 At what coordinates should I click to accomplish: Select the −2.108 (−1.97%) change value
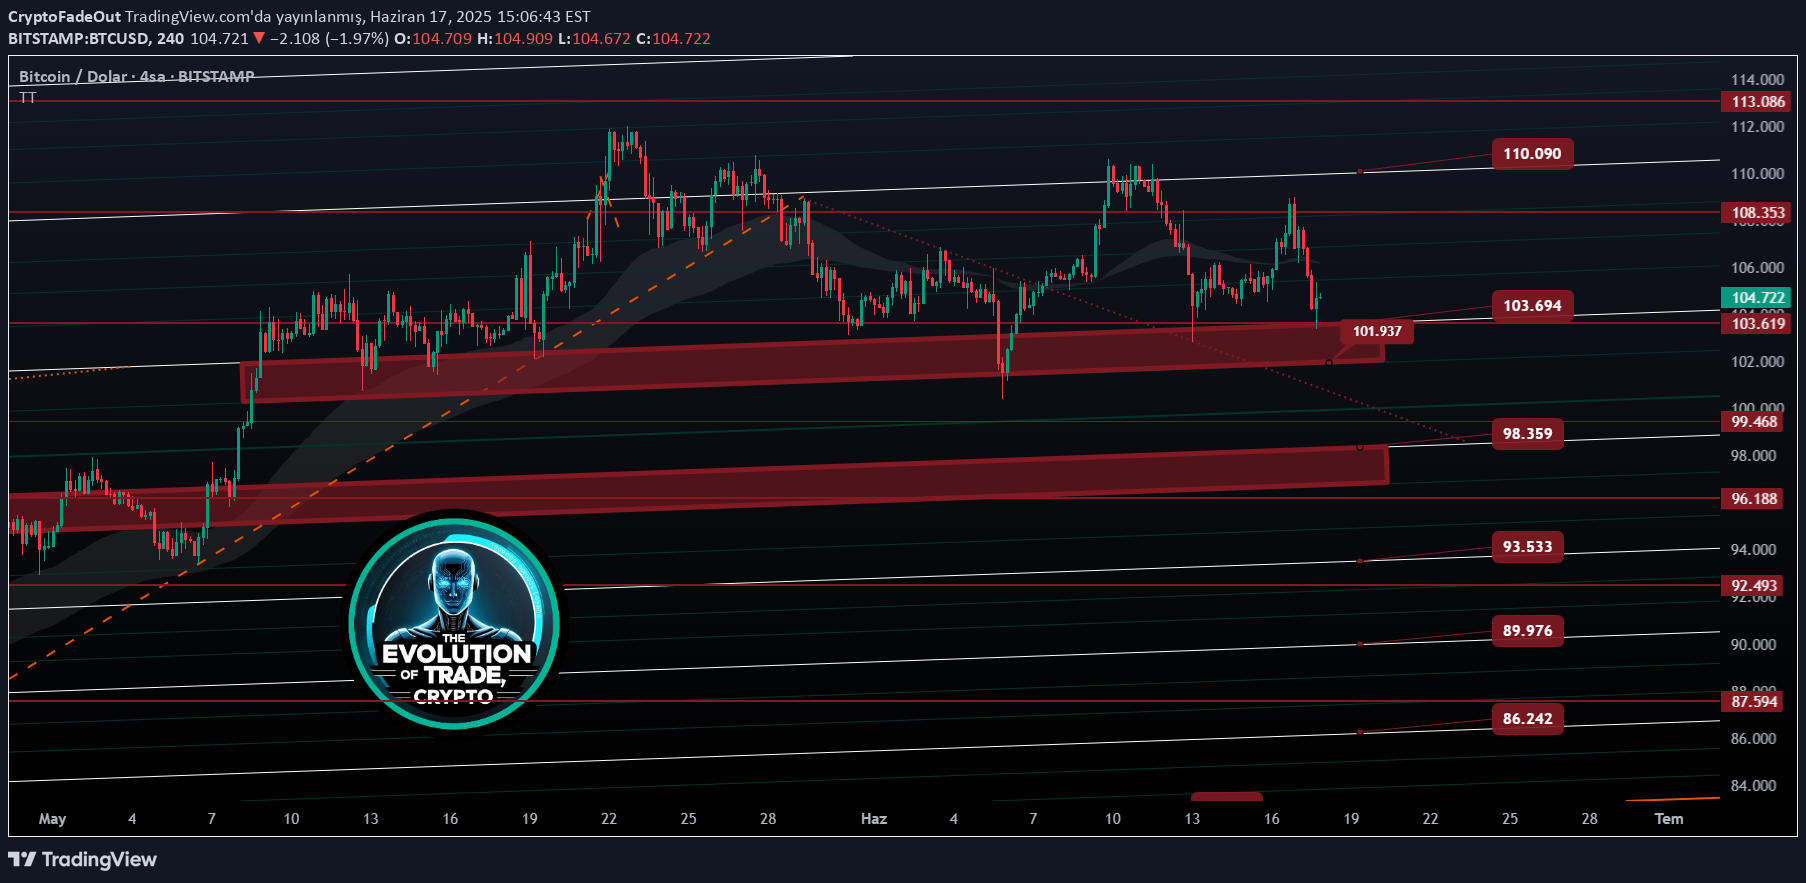[329, 39]
